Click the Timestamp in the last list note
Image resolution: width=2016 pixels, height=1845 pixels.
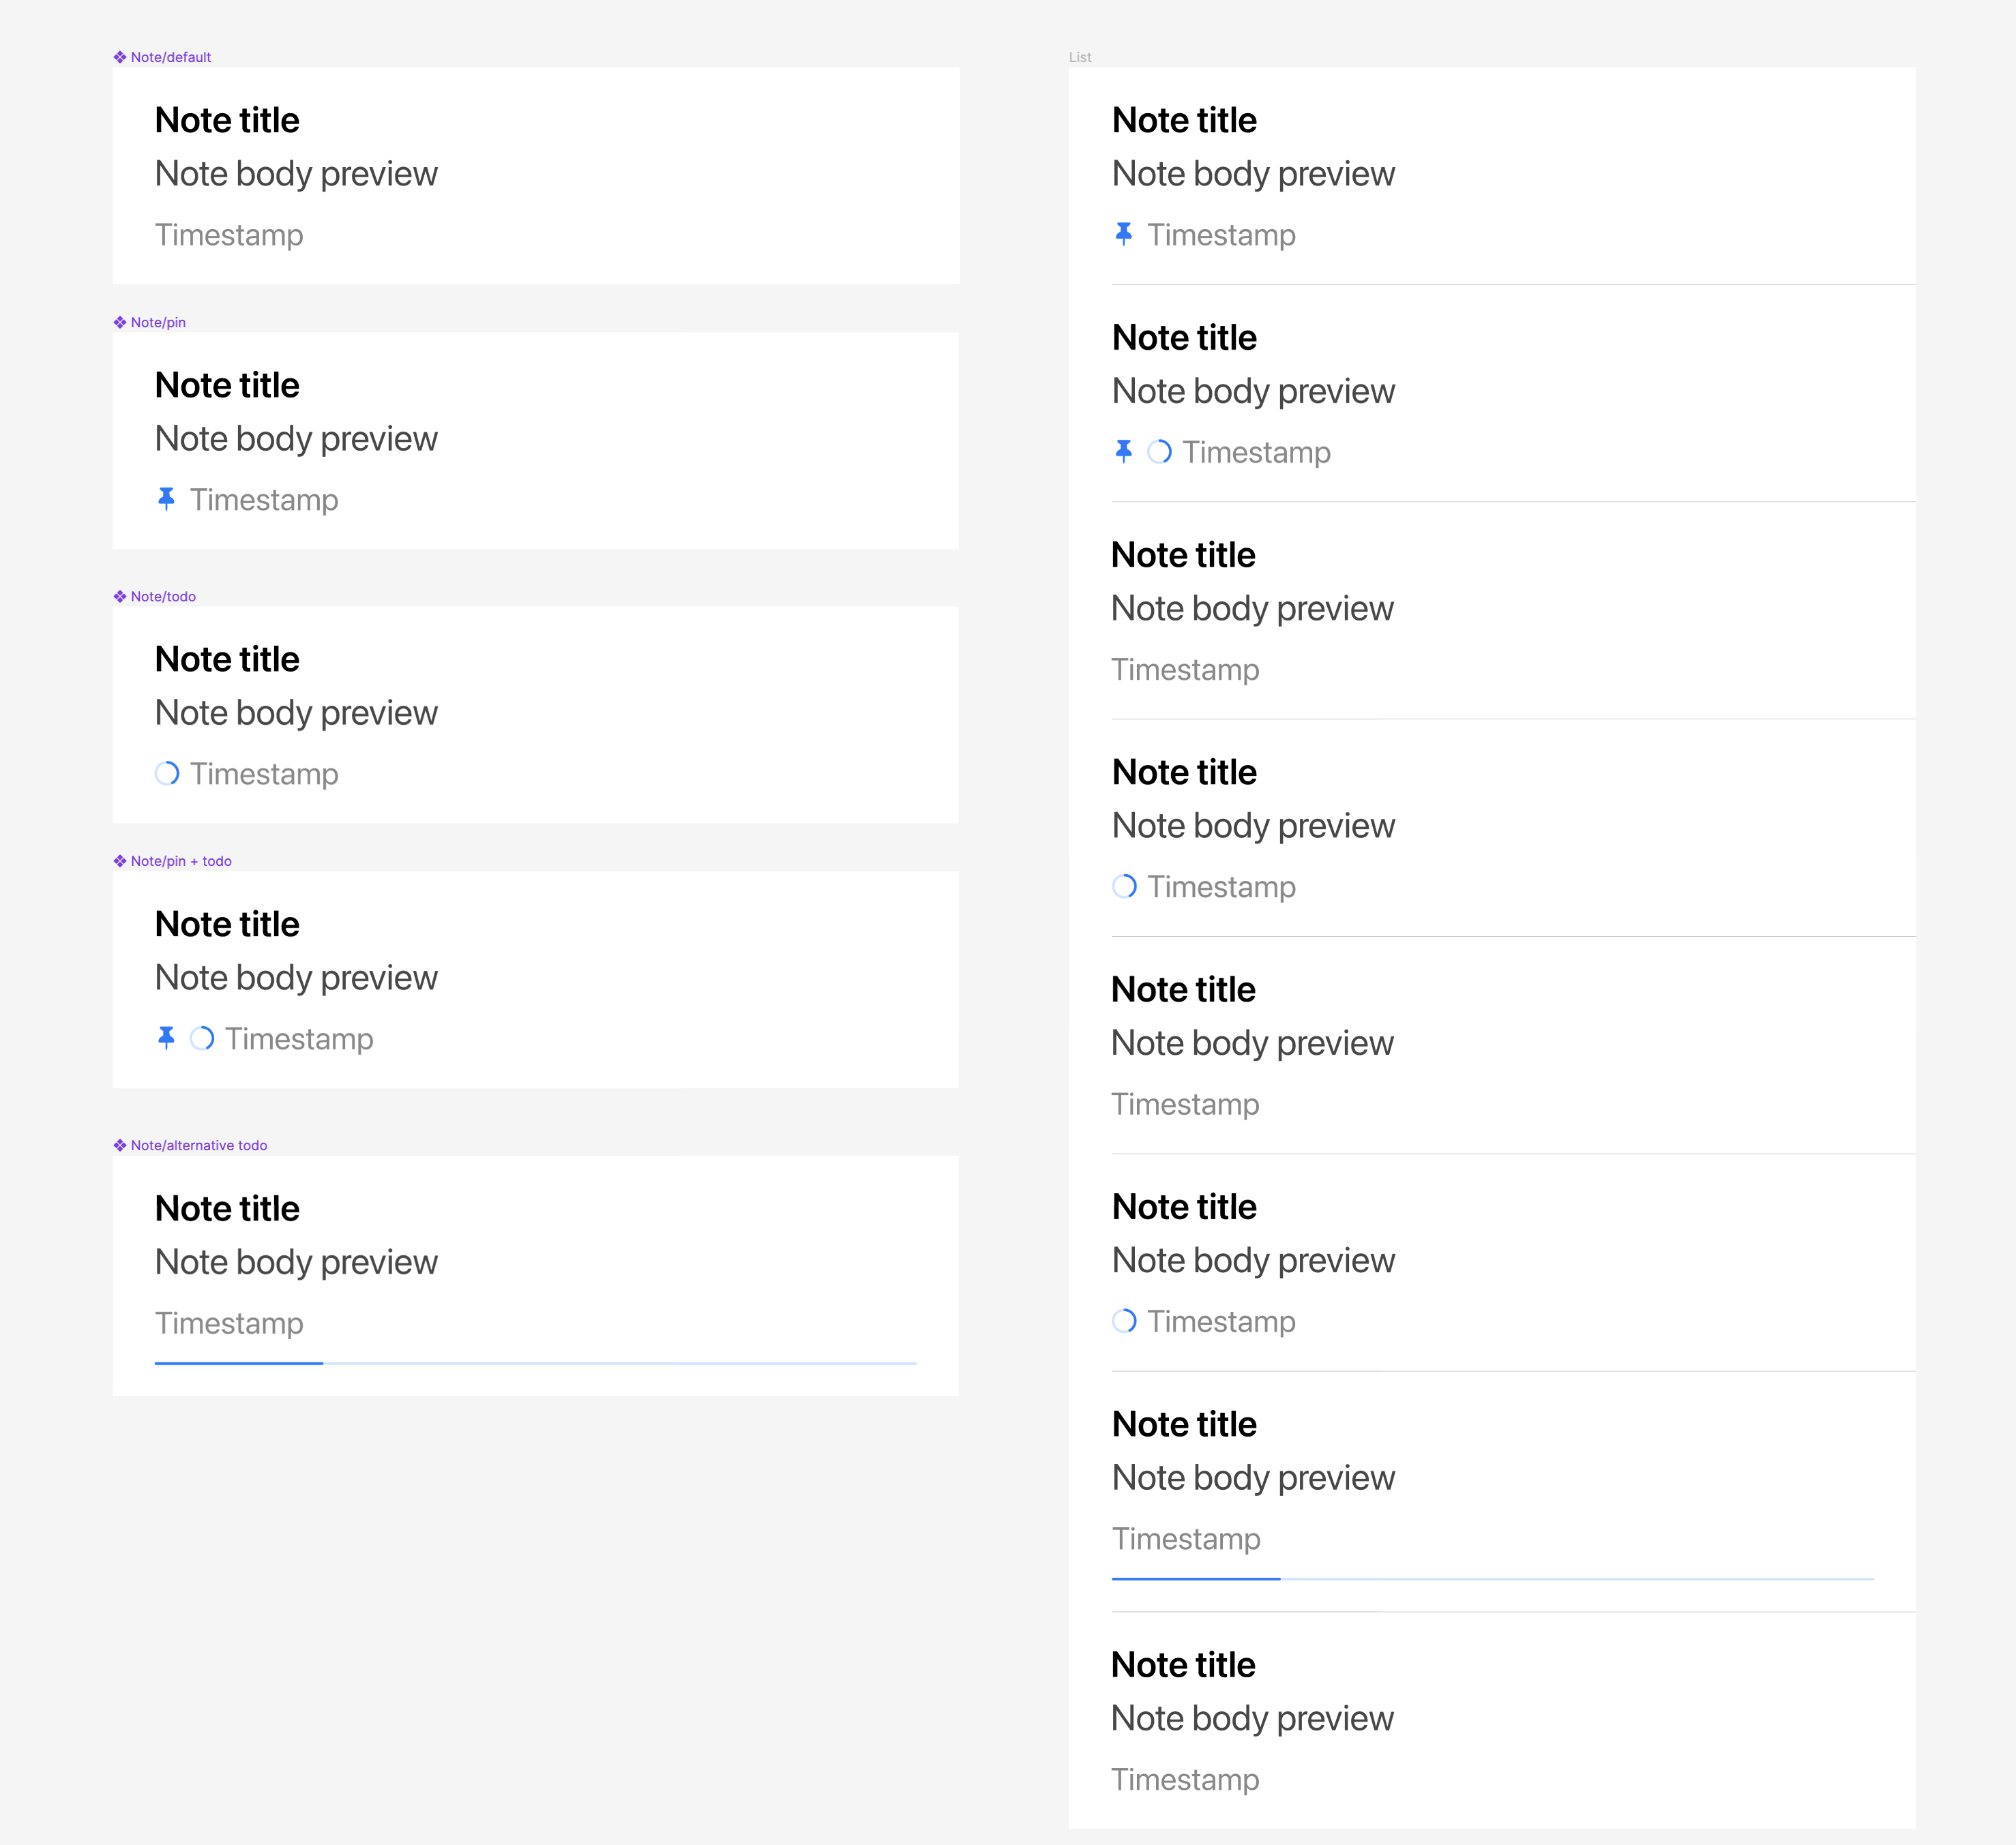(1185, 1779)
